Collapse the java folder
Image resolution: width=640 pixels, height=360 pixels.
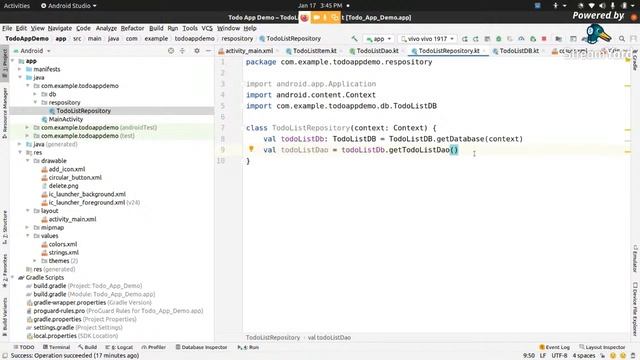[20, 77]
